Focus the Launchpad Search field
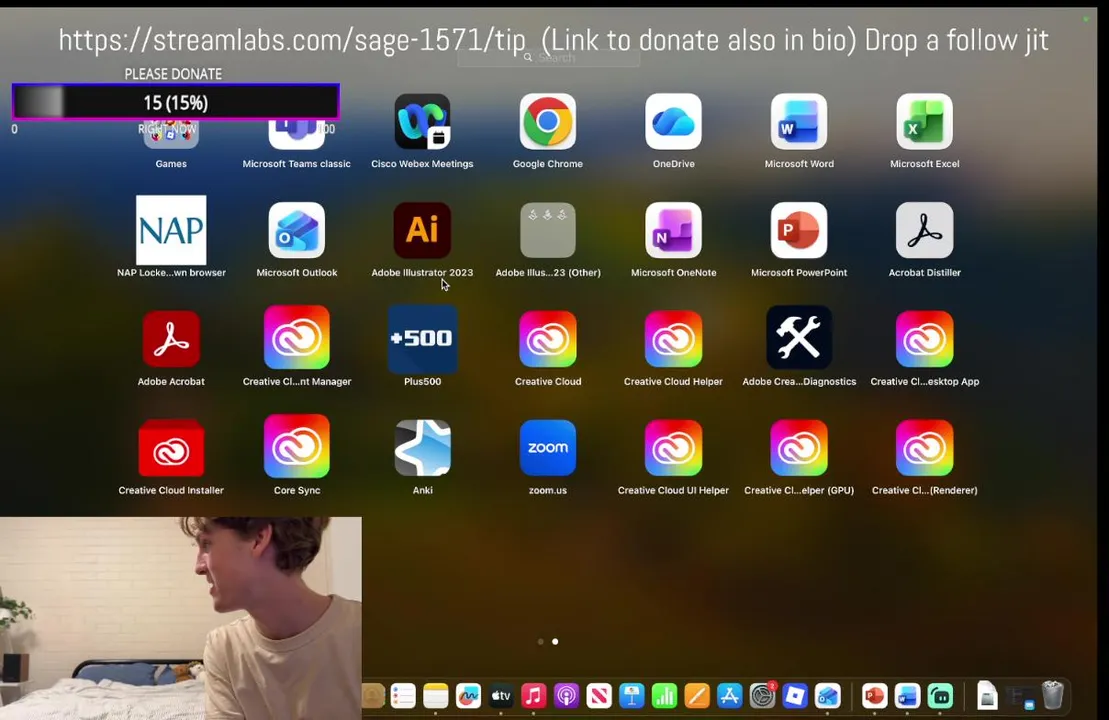Viewport: 1109px width, 720px height. tap(548, 57)
